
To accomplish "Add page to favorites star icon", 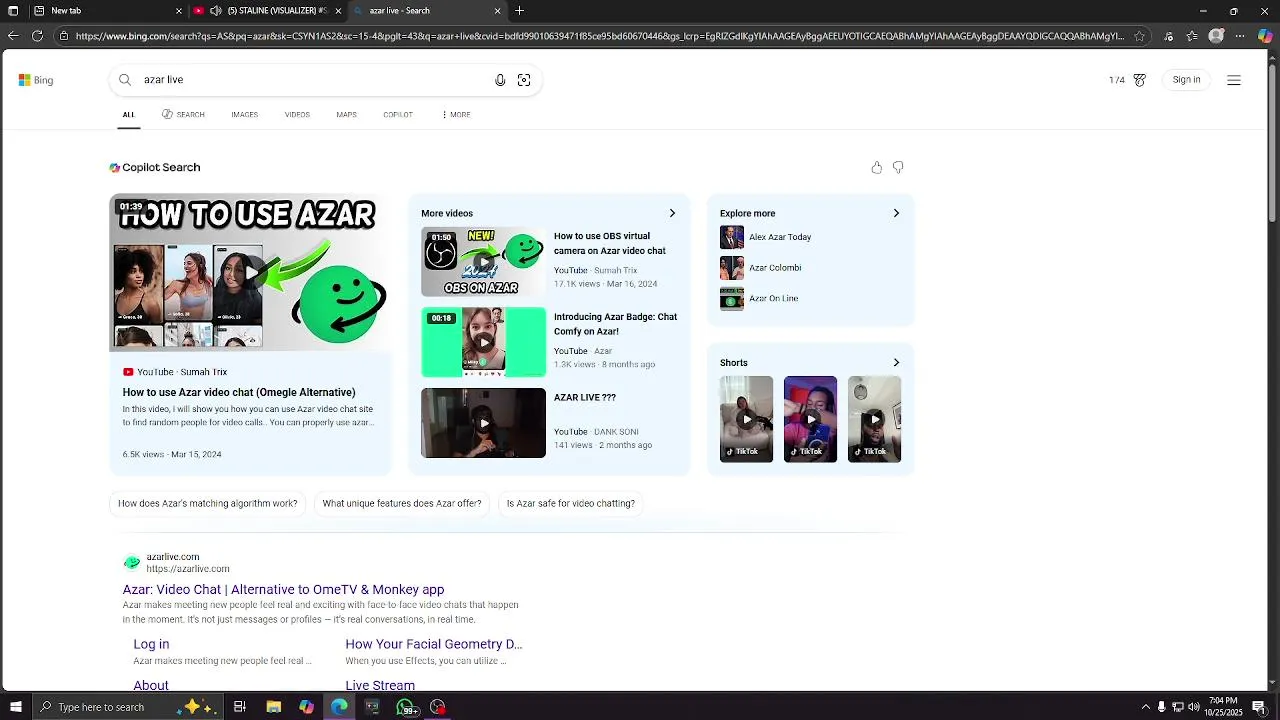I will 1139,36.
